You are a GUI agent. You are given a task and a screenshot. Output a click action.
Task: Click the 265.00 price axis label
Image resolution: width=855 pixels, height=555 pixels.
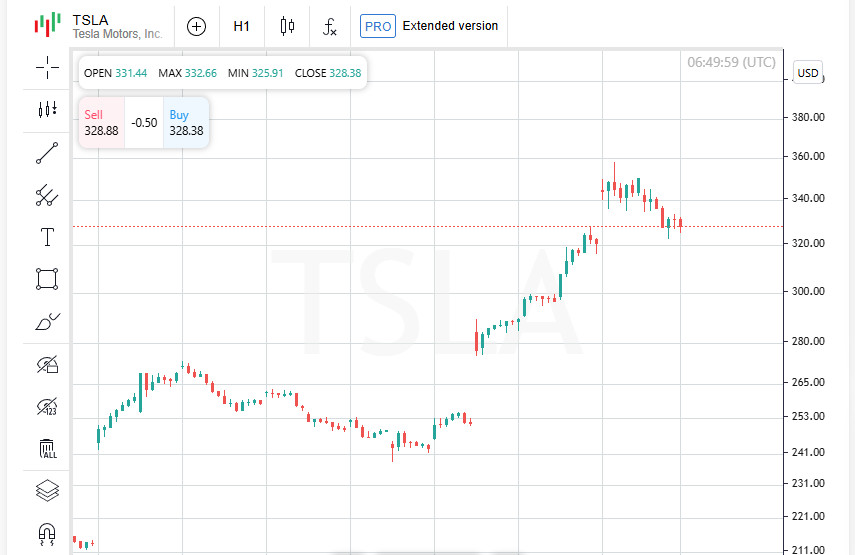click(x=808, y=382)
